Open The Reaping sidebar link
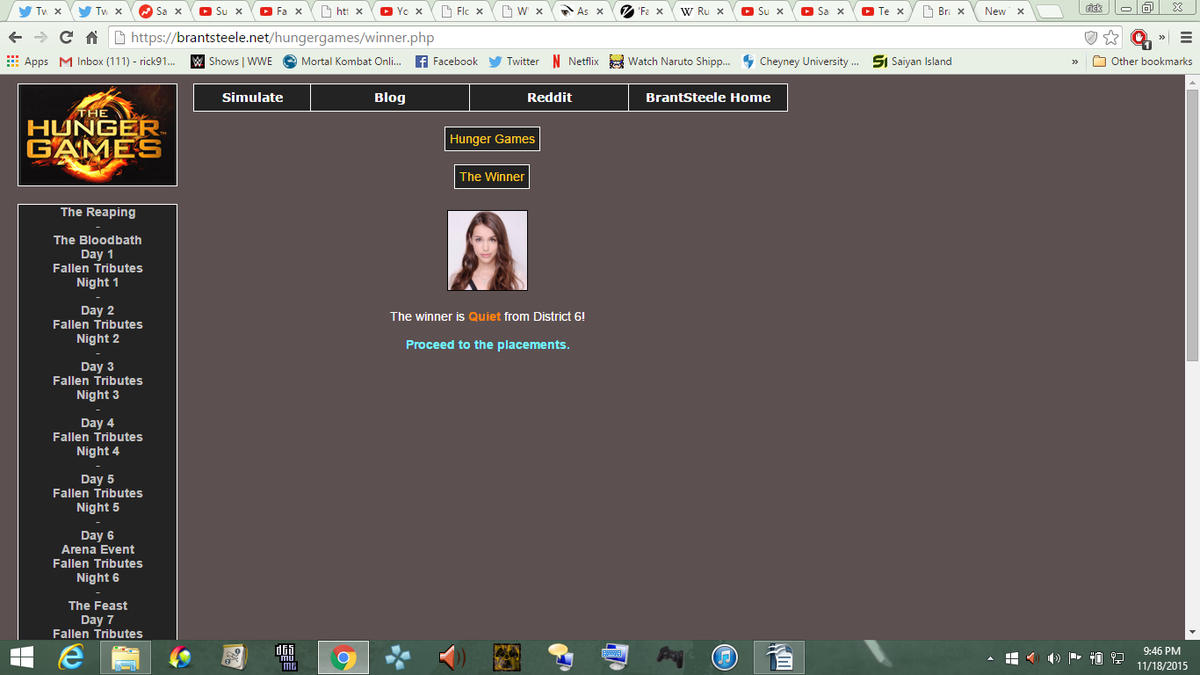Viewport: 1200px width, 675px height. click(98, 212)
